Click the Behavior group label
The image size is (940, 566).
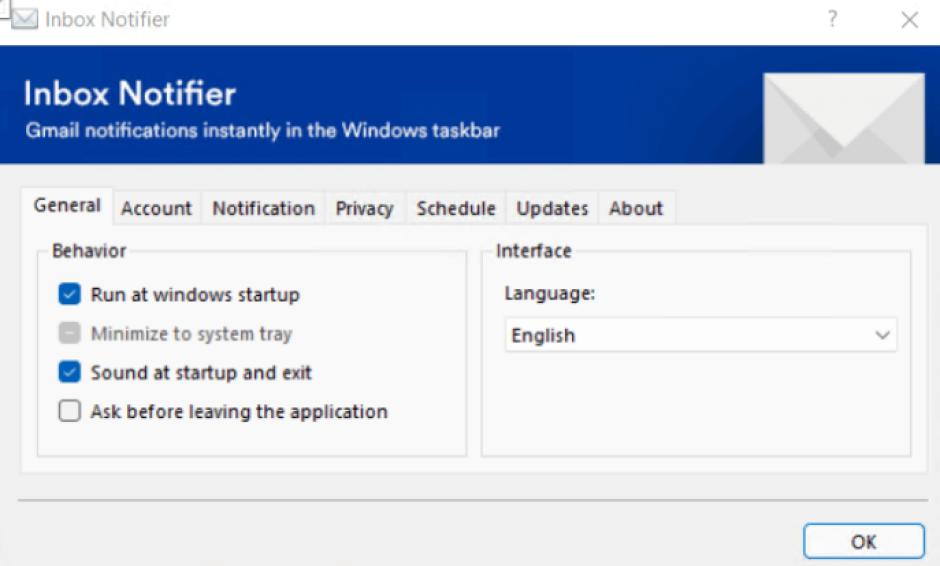click(x=89, y=251)
